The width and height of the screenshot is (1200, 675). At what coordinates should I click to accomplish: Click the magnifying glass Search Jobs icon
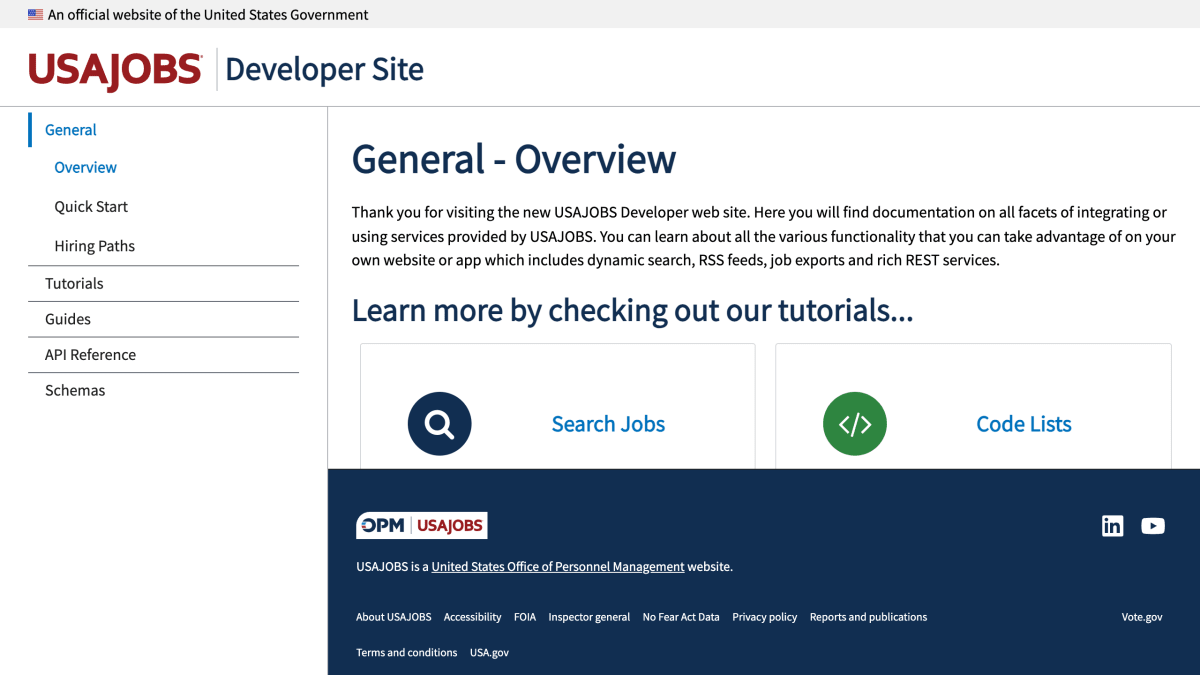pos(439,424)
